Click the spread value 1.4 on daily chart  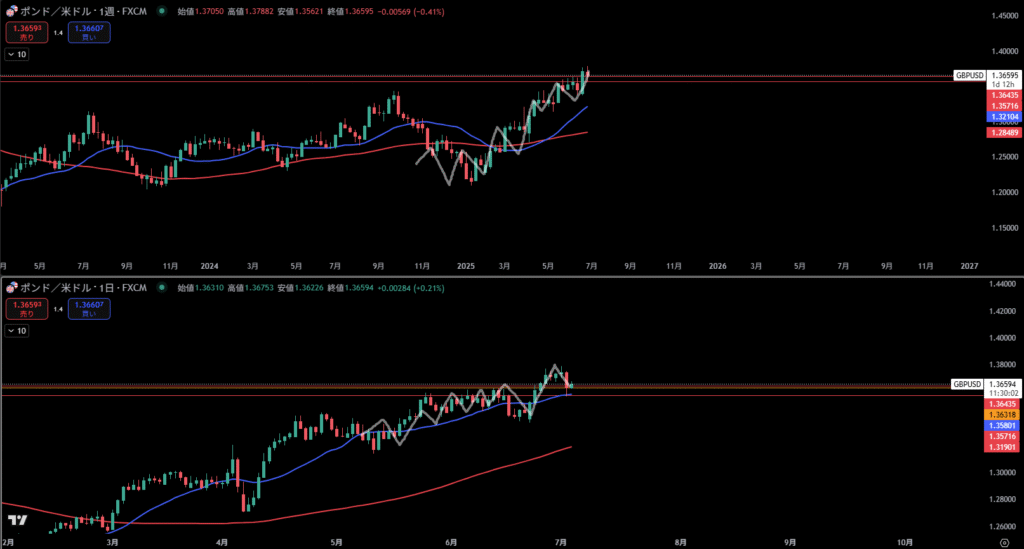(58, 309)
